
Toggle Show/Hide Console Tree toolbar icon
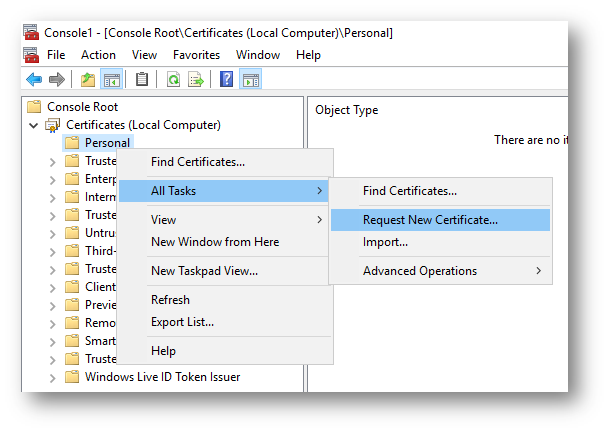coord(111,79)
